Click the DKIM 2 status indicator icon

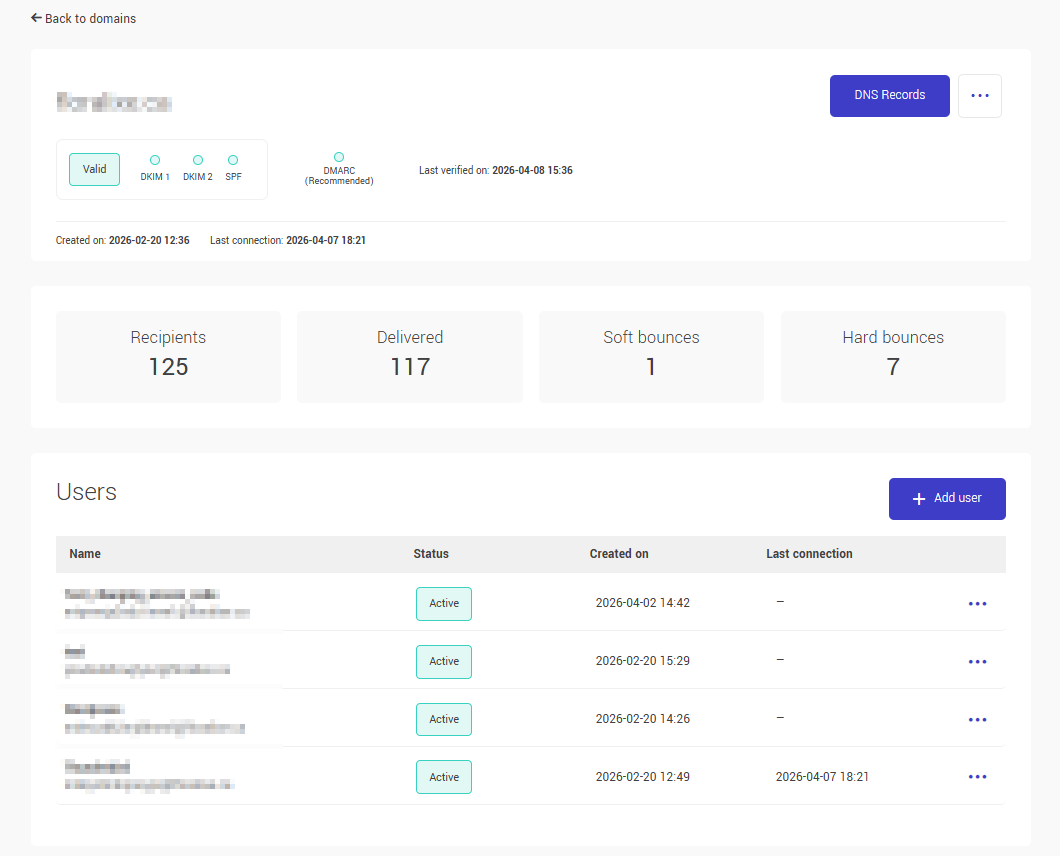[197, 161]
